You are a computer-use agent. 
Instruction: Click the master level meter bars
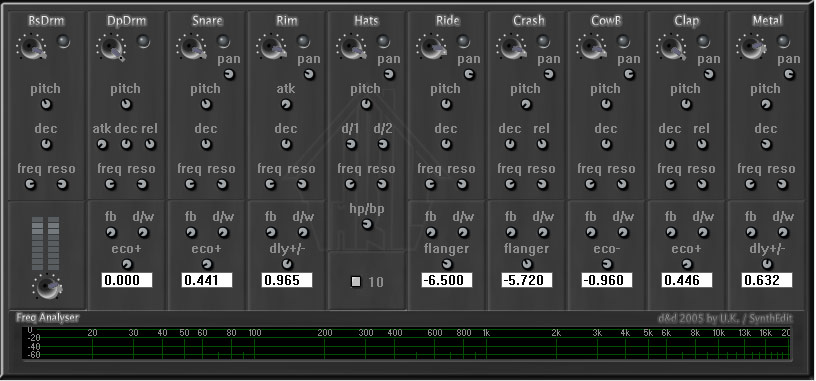(46, 243)
